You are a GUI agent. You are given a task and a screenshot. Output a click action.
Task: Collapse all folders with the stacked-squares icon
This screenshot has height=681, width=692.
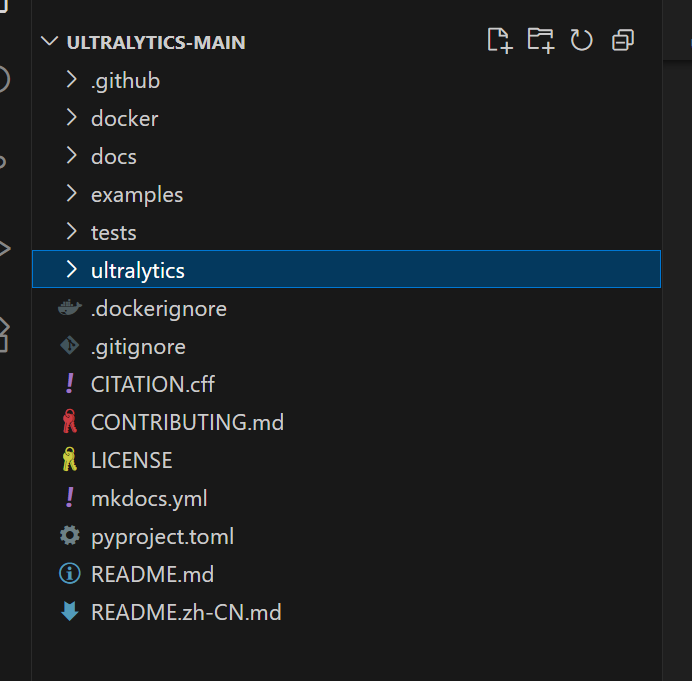coord(623,41)
